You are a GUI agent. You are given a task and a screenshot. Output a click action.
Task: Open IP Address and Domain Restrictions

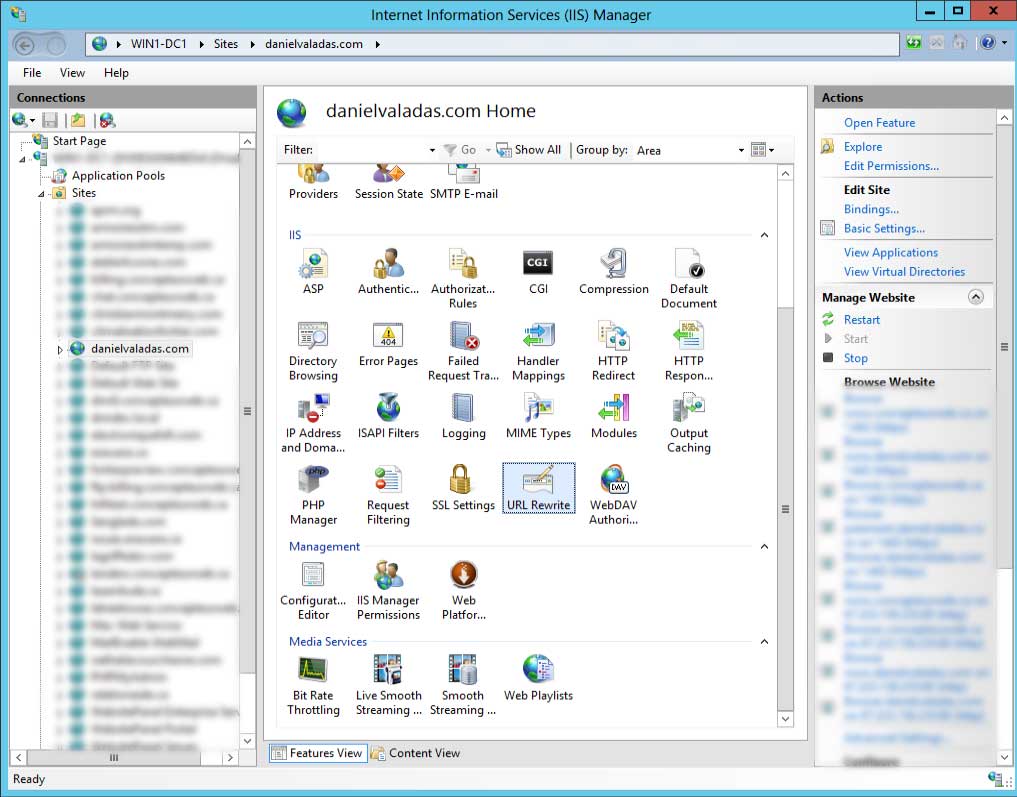pos(313,423)
